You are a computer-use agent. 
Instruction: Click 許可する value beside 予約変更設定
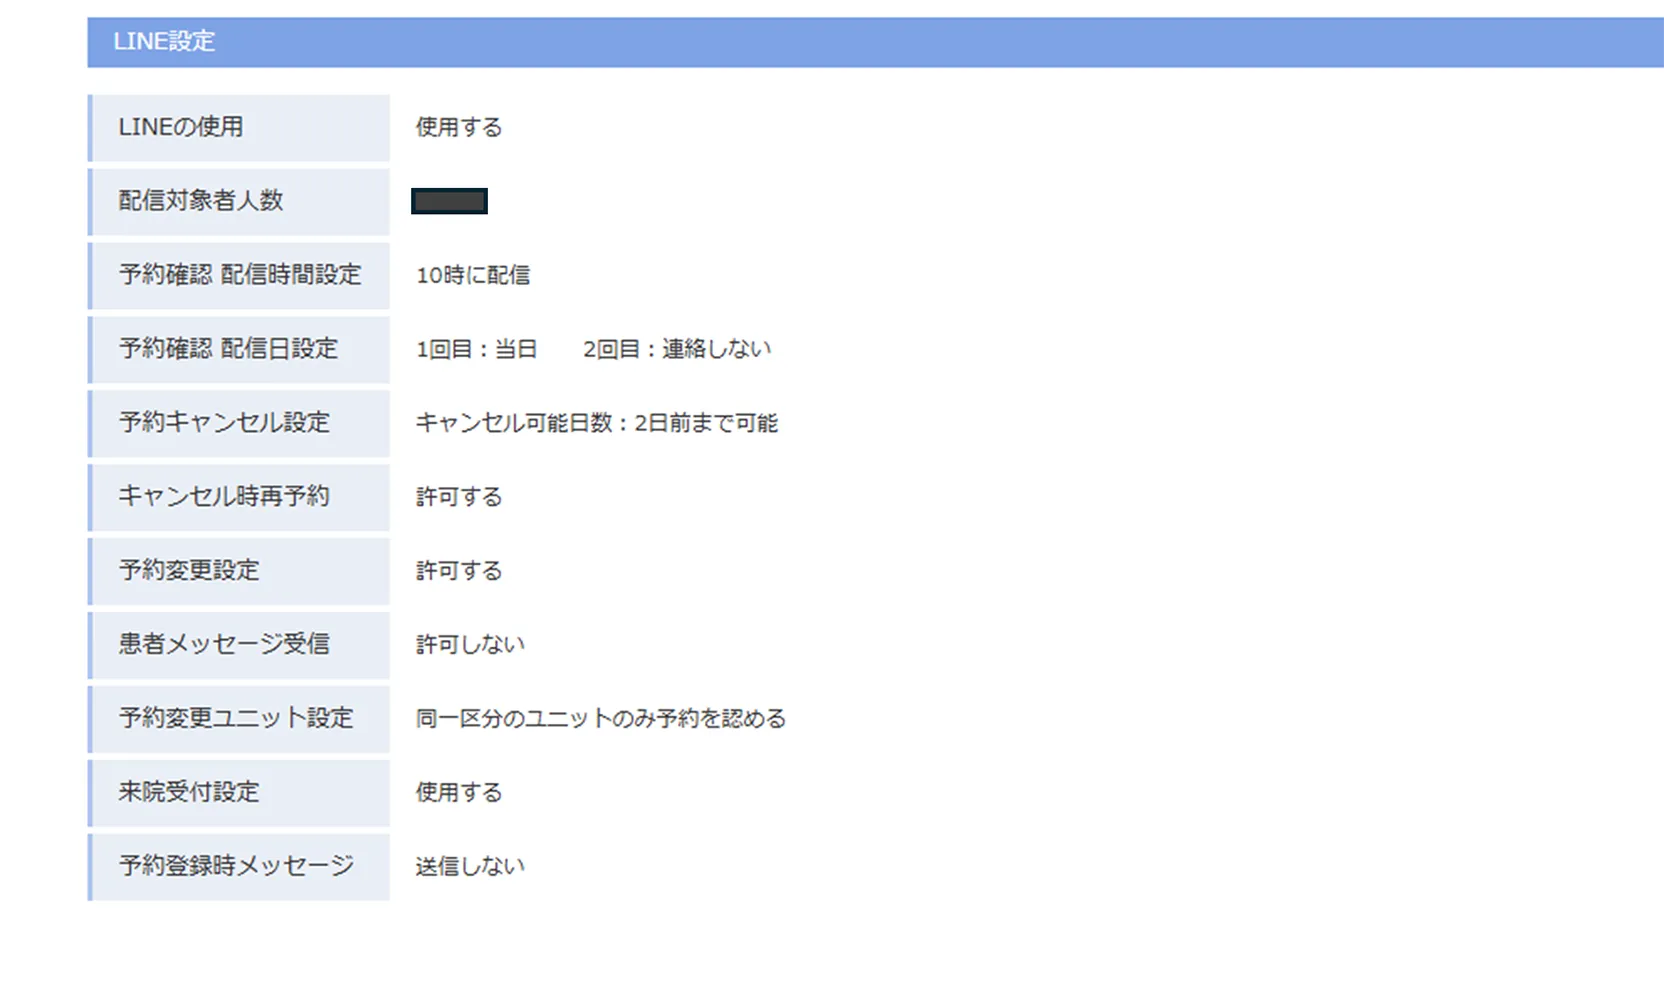click(459, 571)
